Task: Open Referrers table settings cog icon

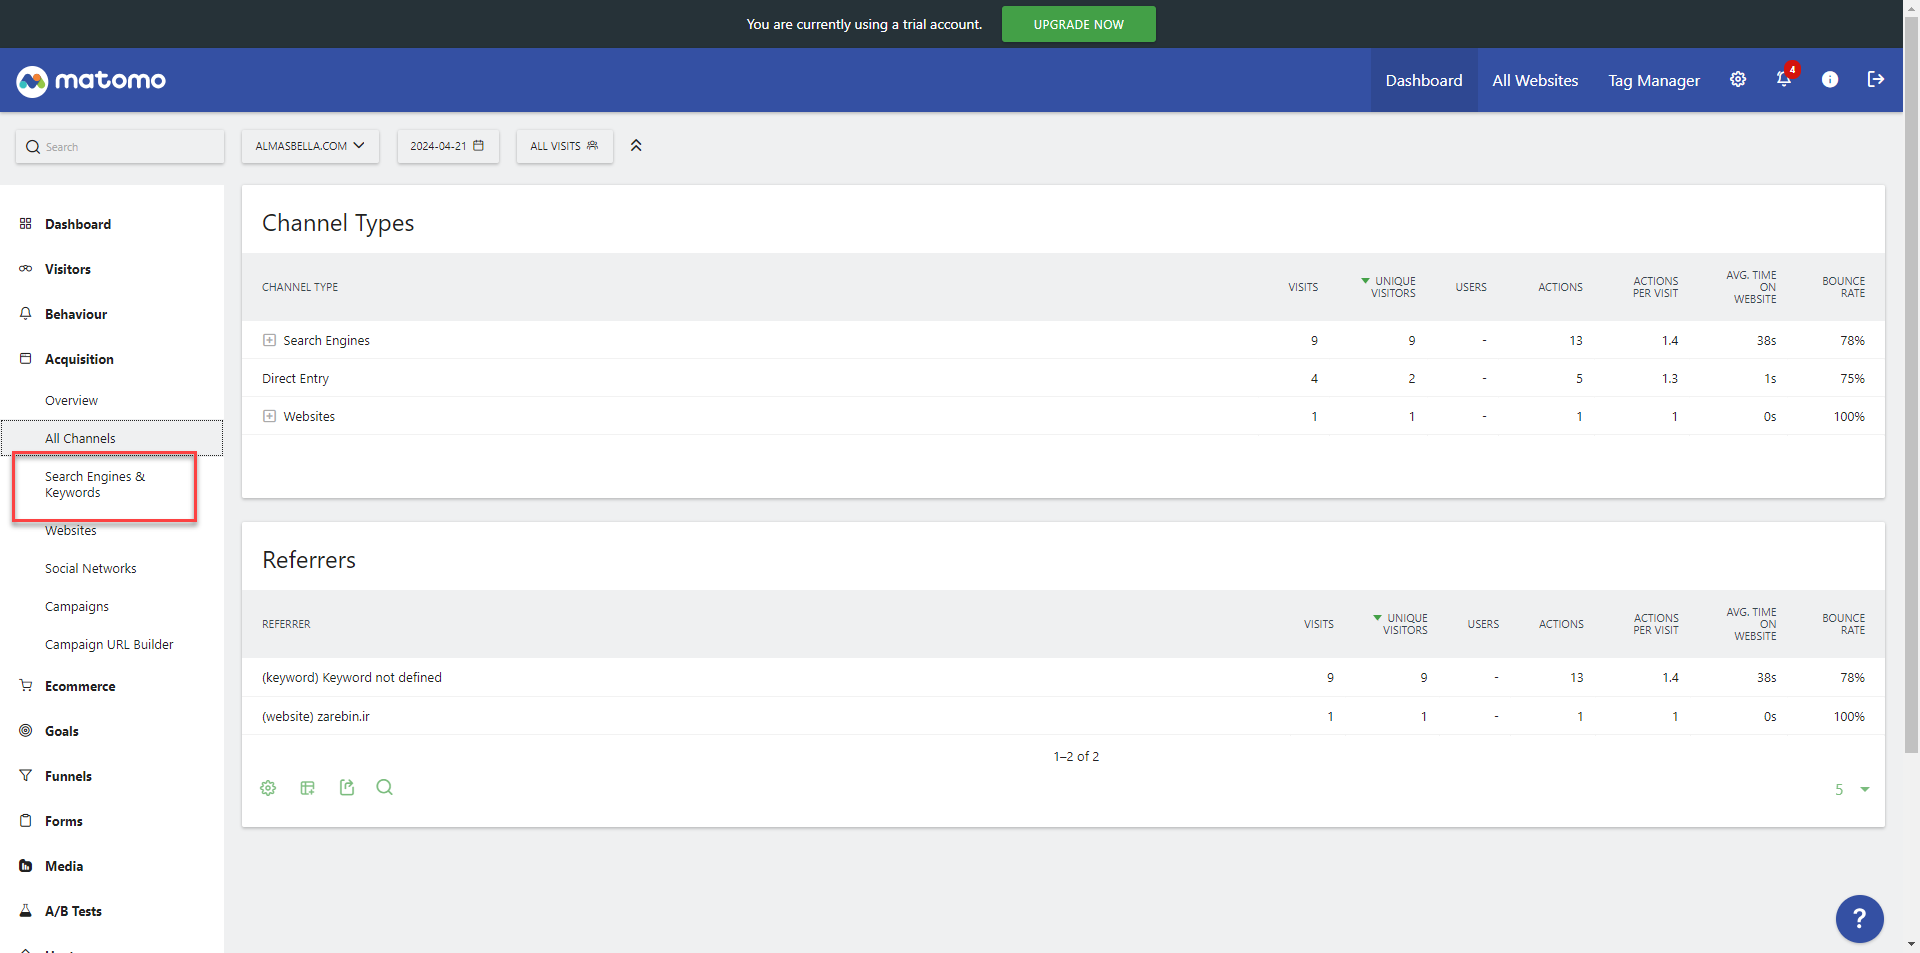Action: coord(268,788)
